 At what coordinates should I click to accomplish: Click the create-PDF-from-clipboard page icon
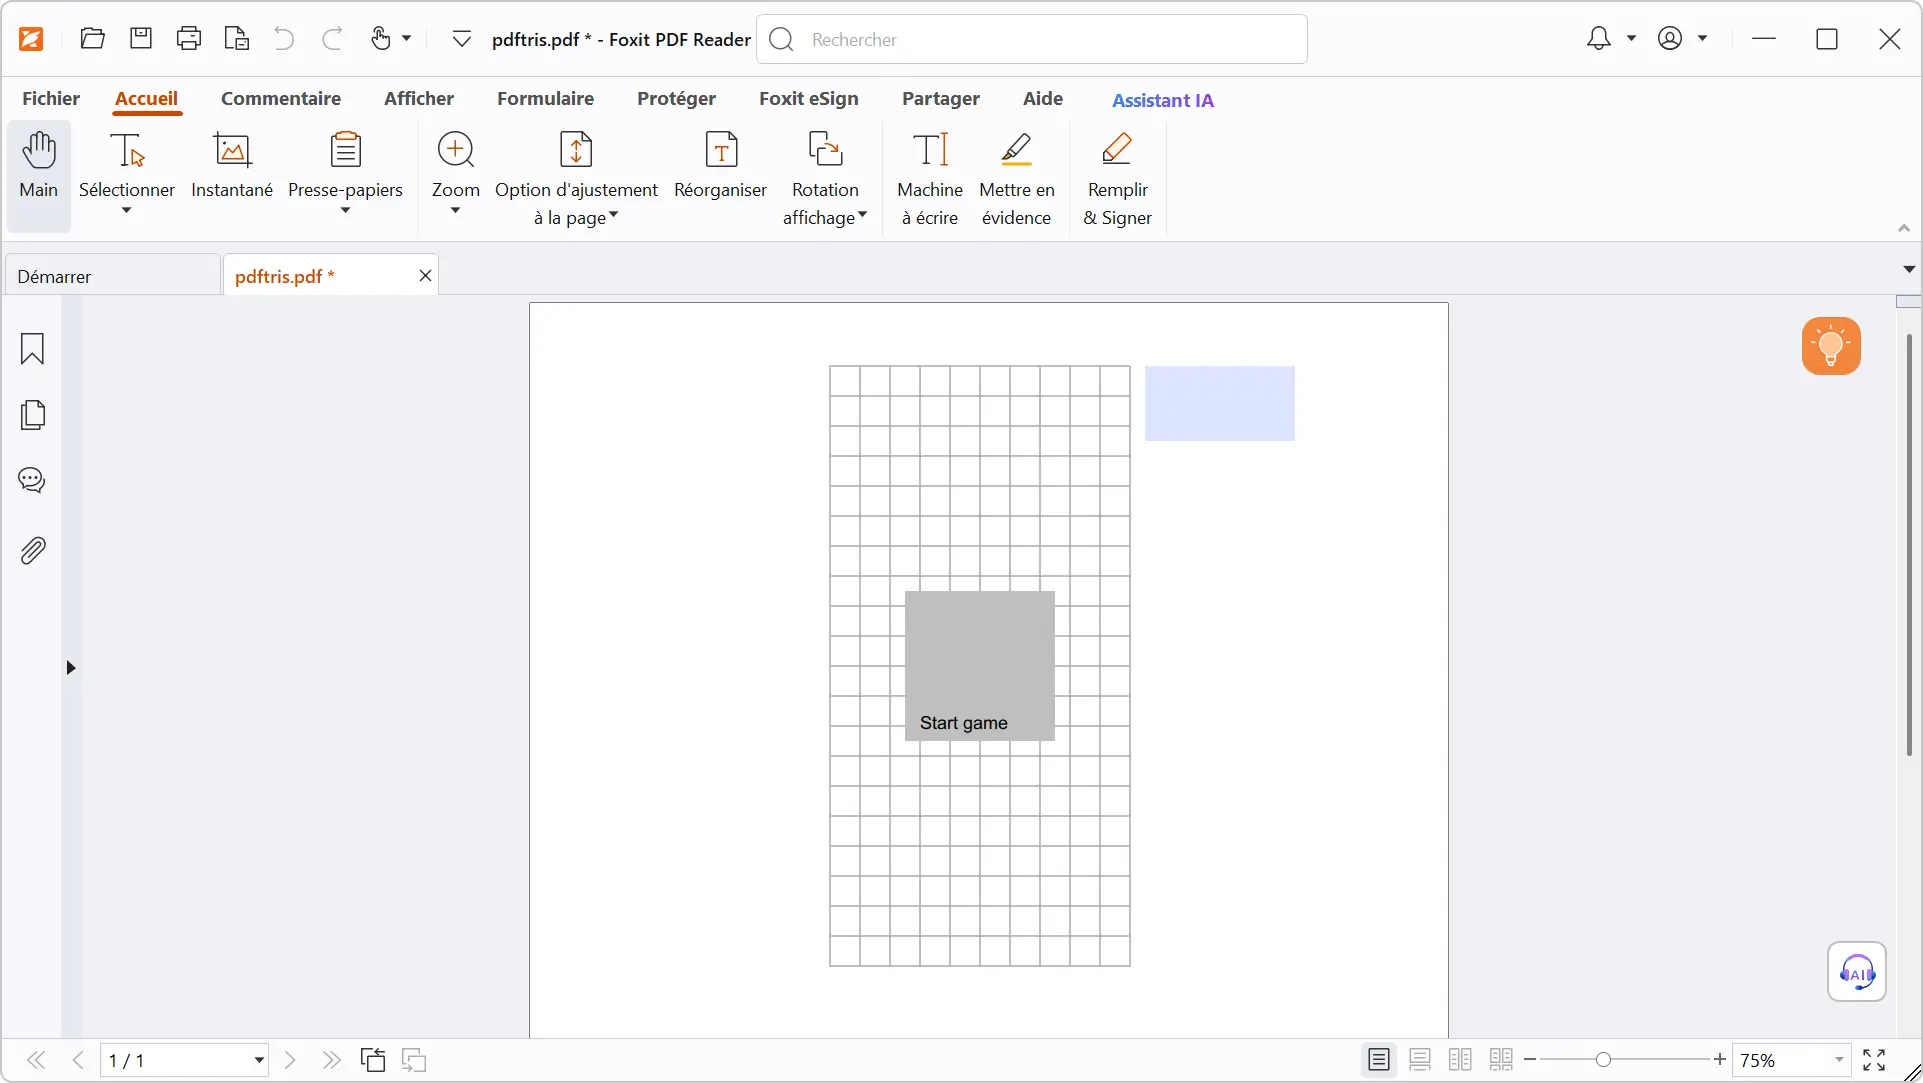click(x=237, y=39)
